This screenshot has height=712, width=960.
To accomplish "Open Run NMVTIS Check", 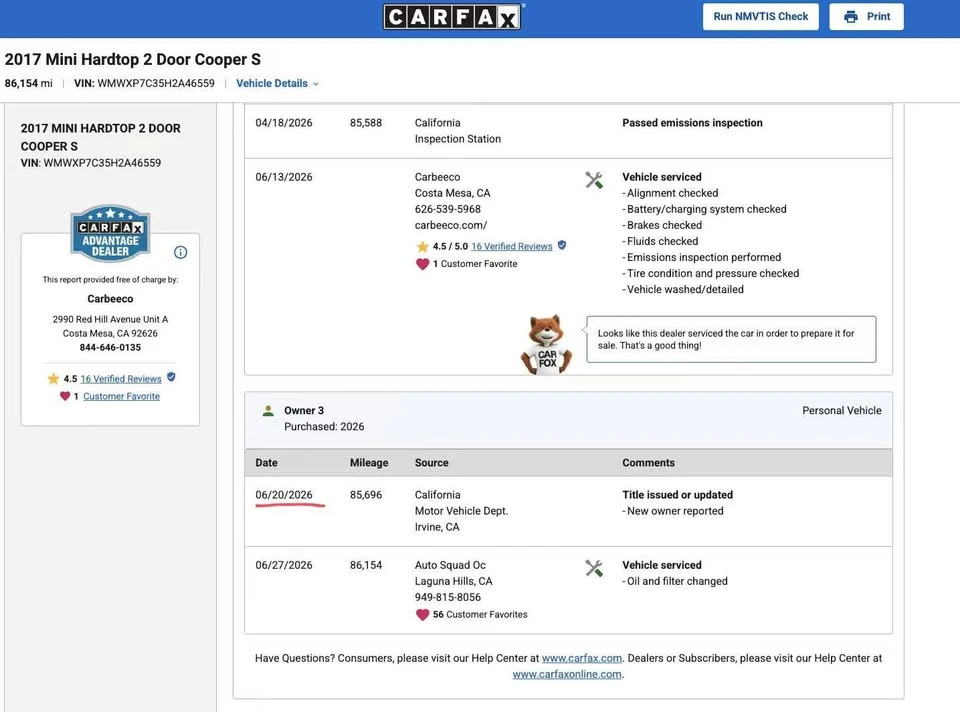I will coord(760,17).
